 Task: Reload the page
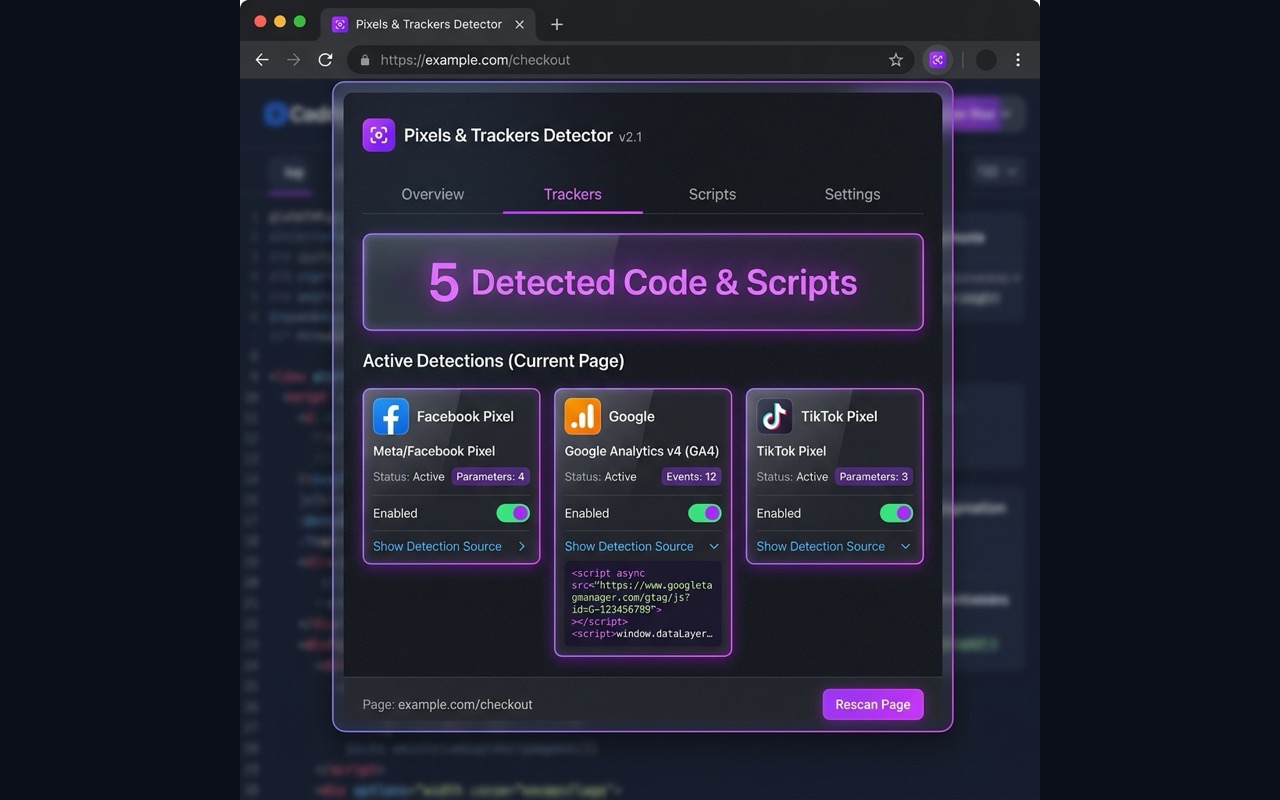click(325, 60)
